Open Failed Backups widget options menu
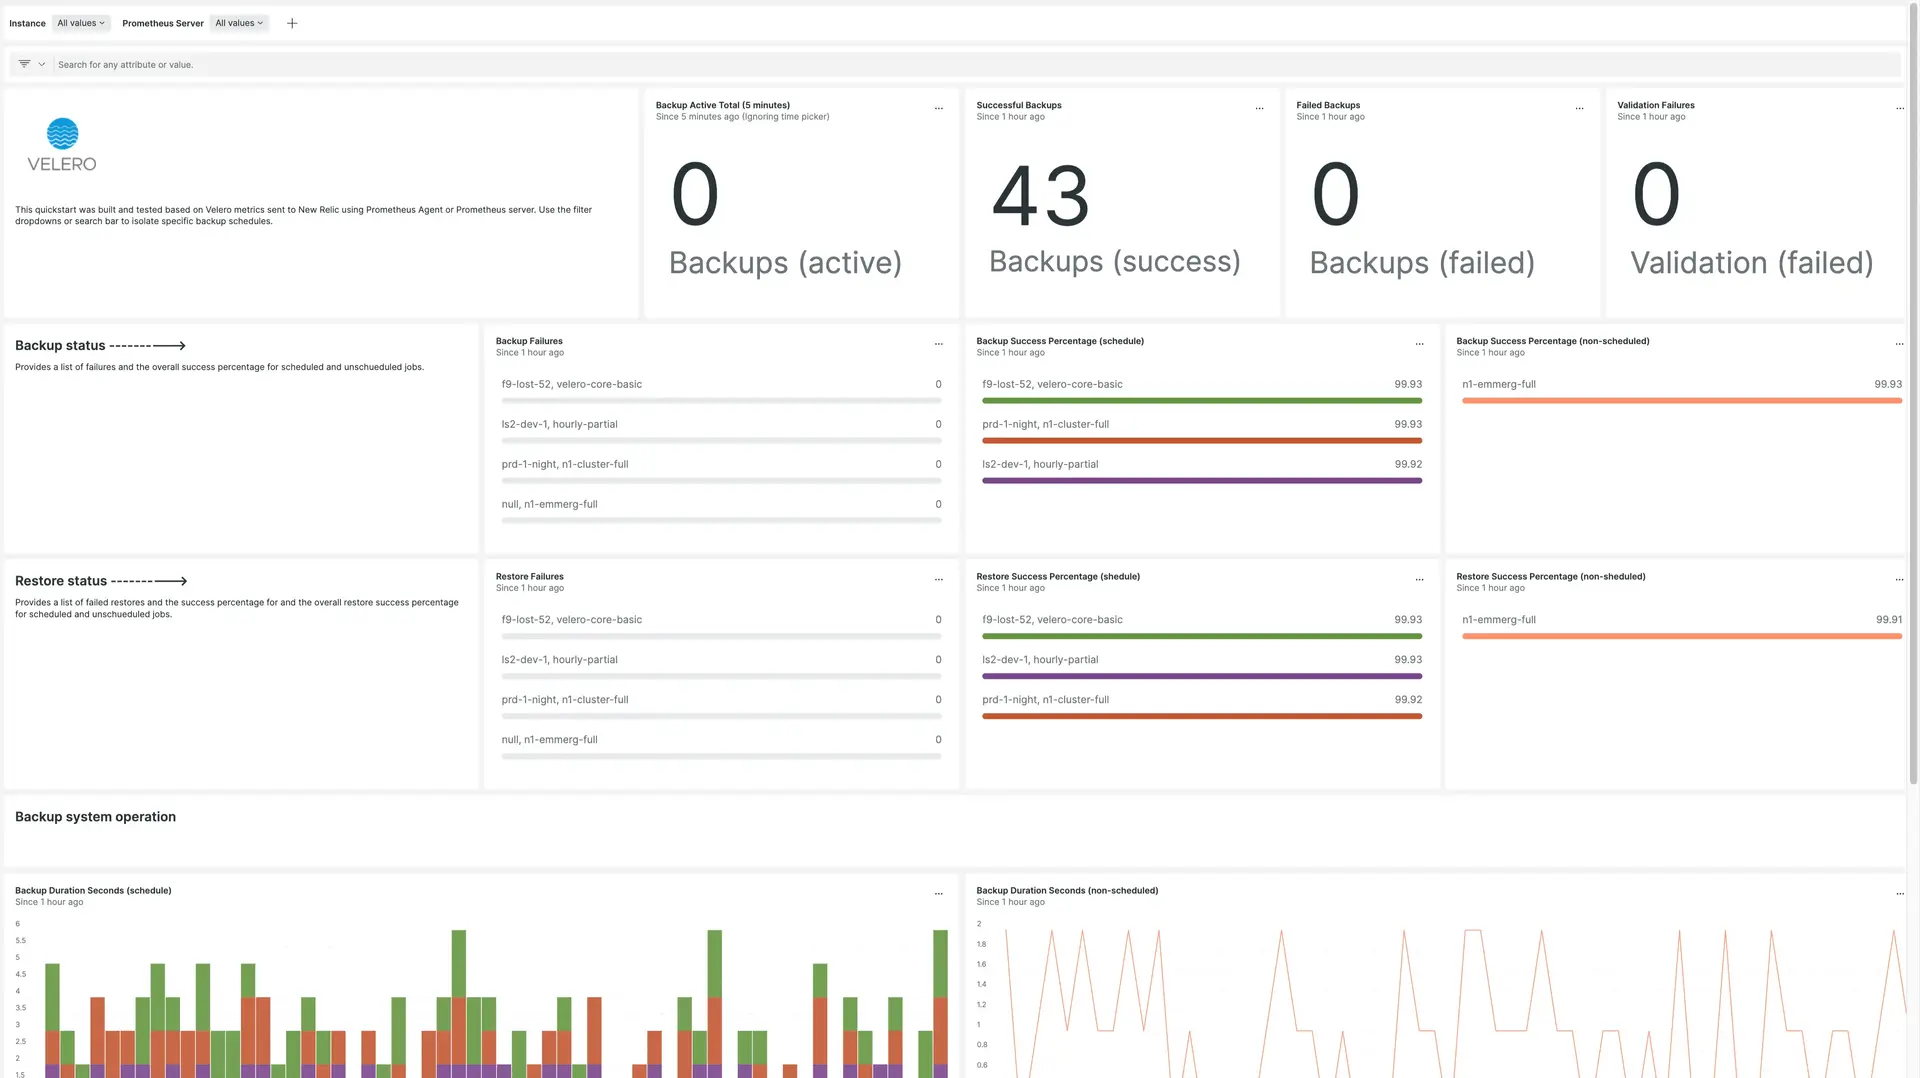Viewport: 1920px width, 1078px height. coord(1579,108)
